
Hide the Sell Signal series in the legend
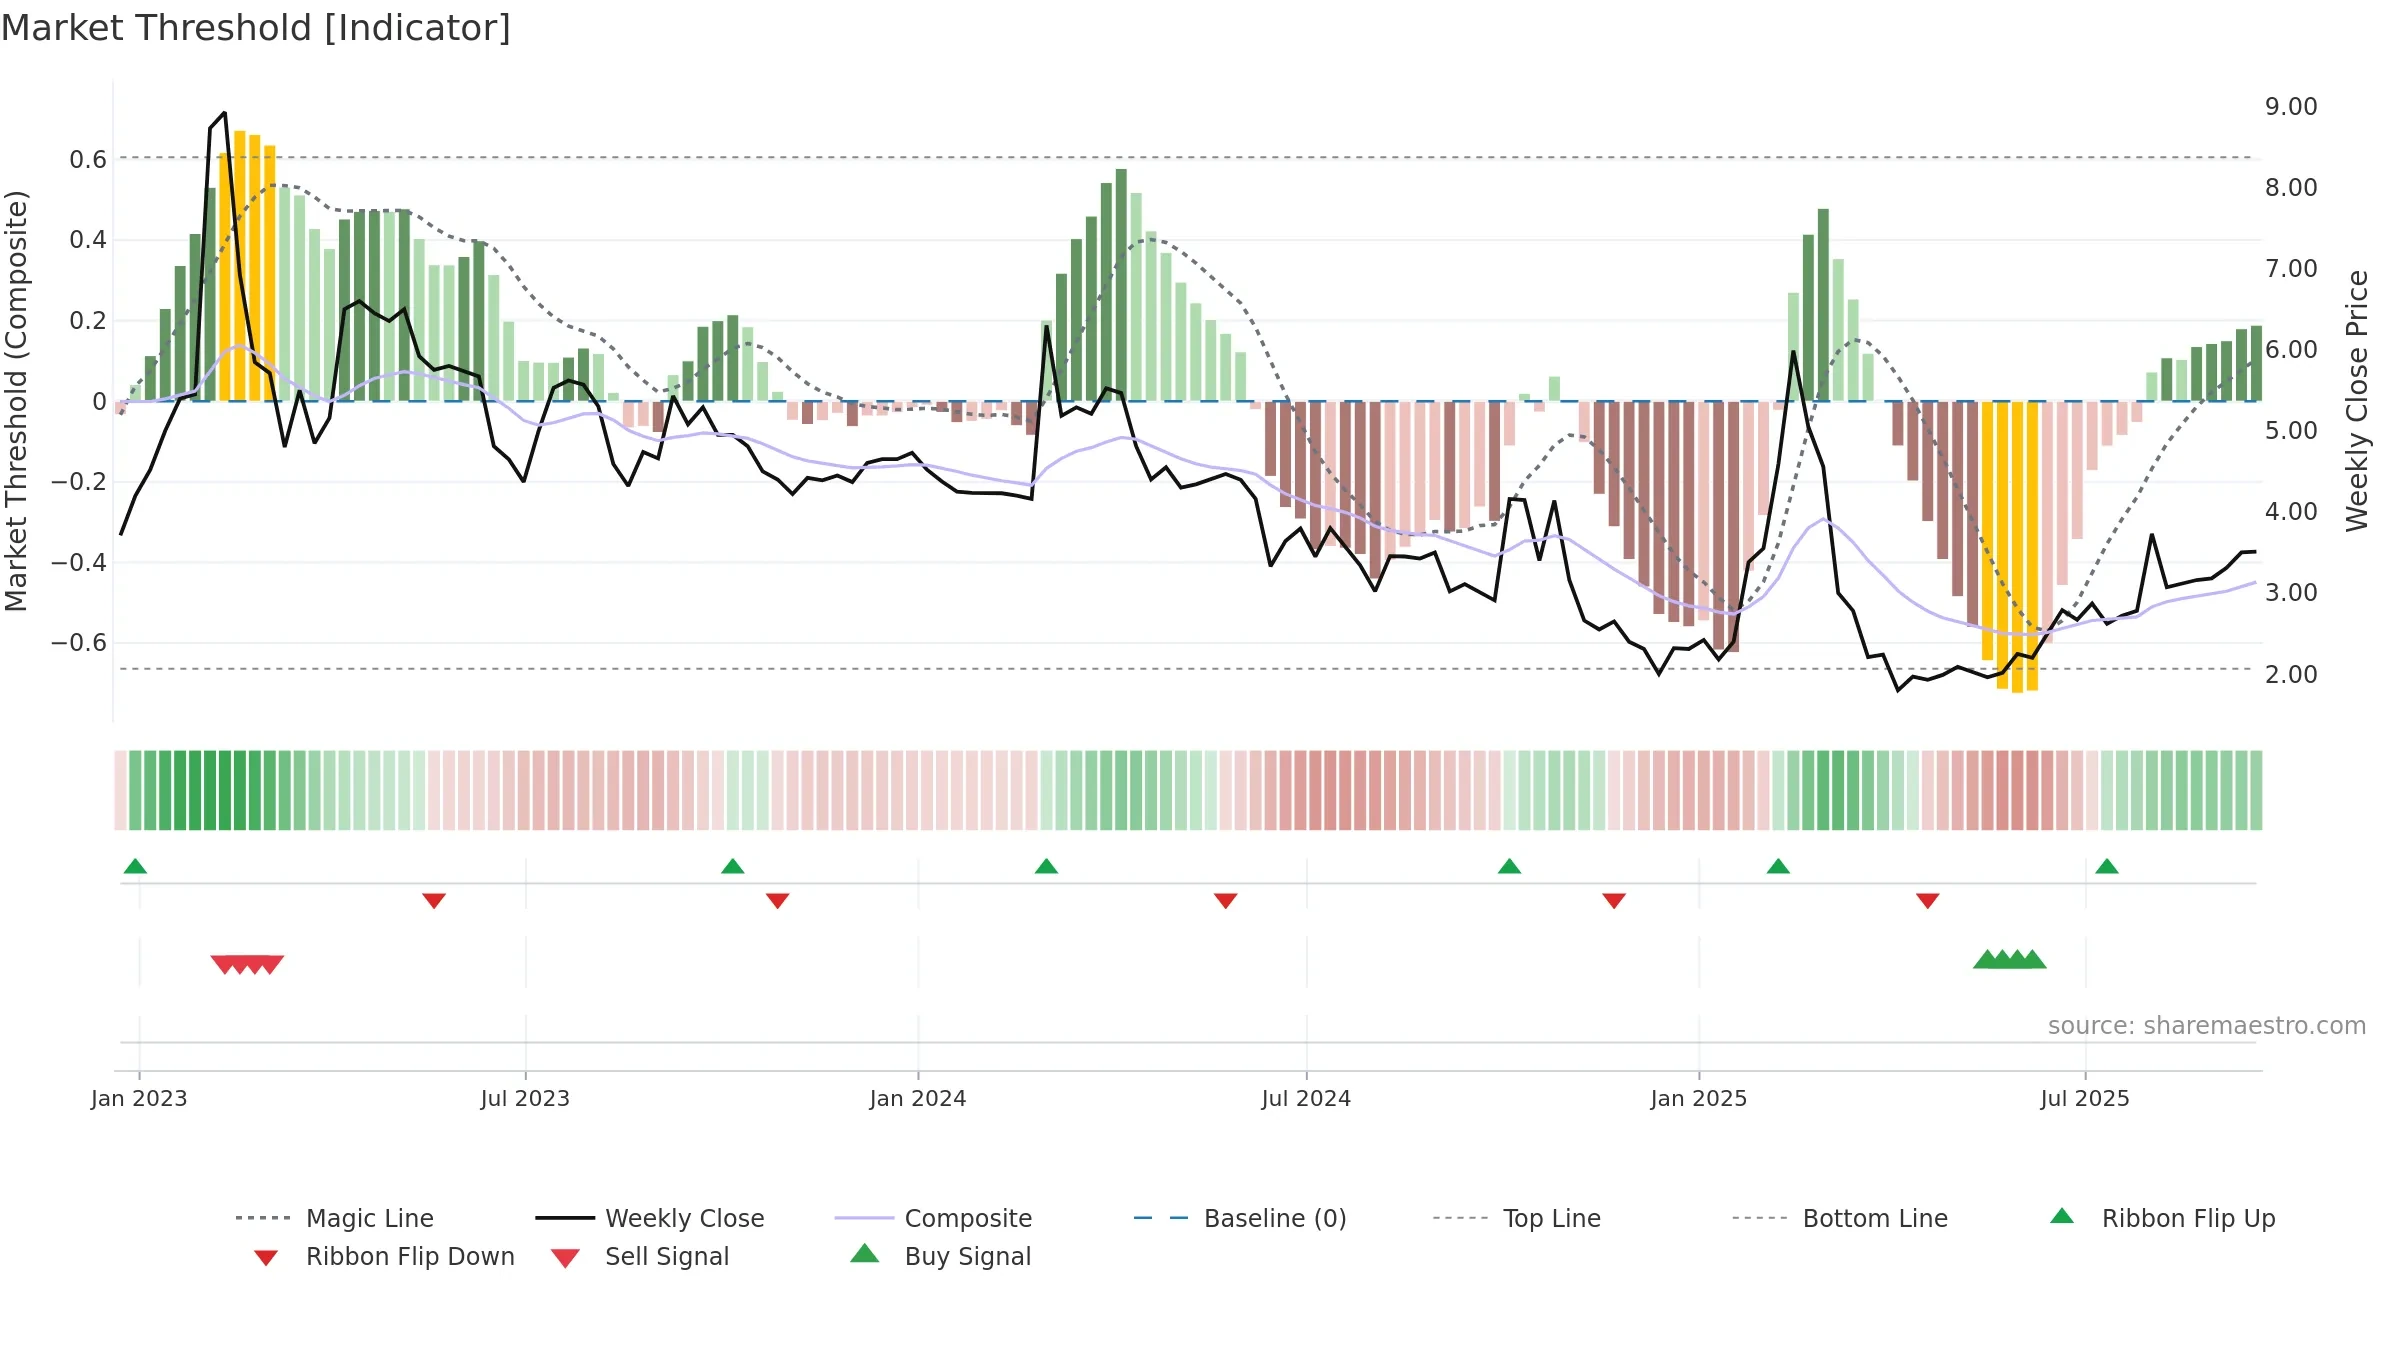[x=640, y=1256]
